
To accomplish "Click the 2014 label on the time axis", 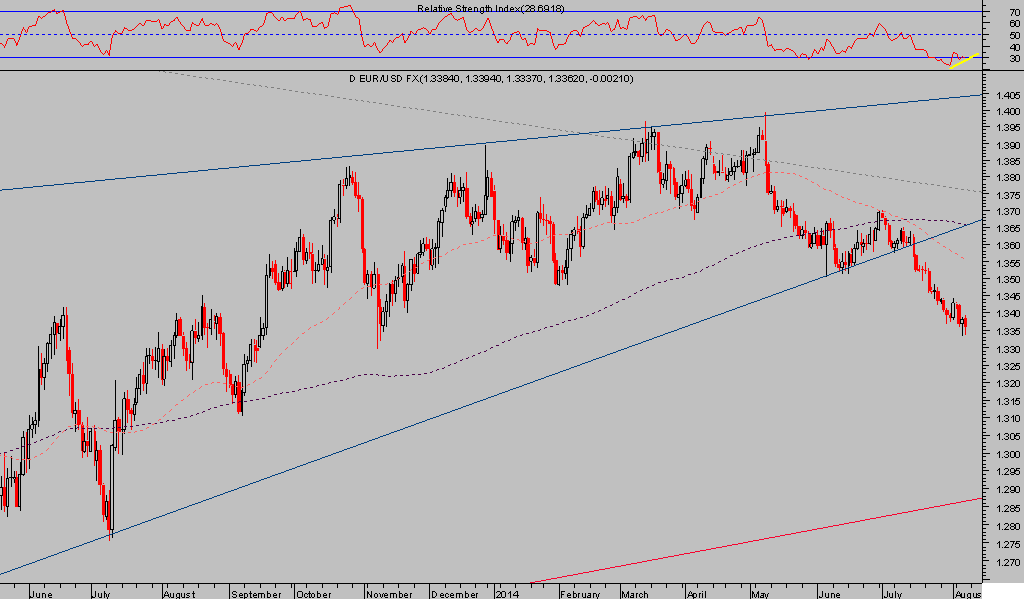I will tap(508, 592).
